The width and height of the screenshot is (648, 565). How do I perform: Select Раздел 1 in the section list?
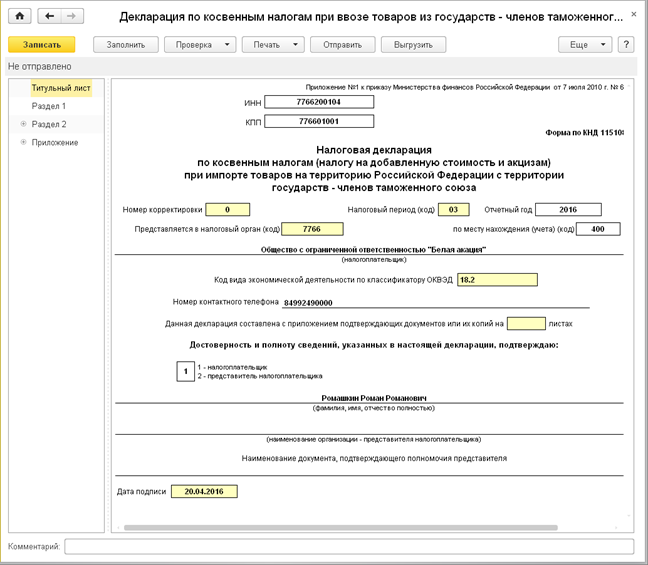(49, 106)
